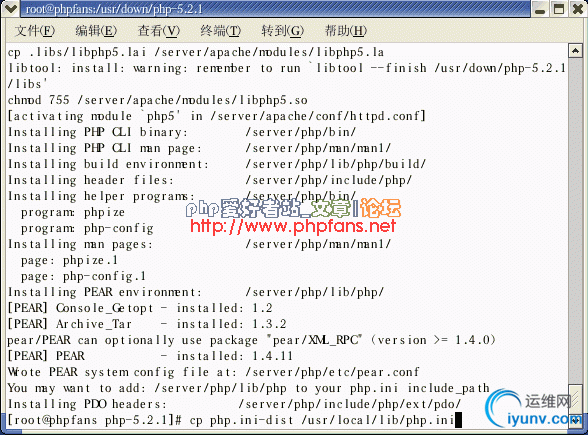
Task: Click the 'Installing PHP CLI binary:' line
Action: click(x=182, y=132)
